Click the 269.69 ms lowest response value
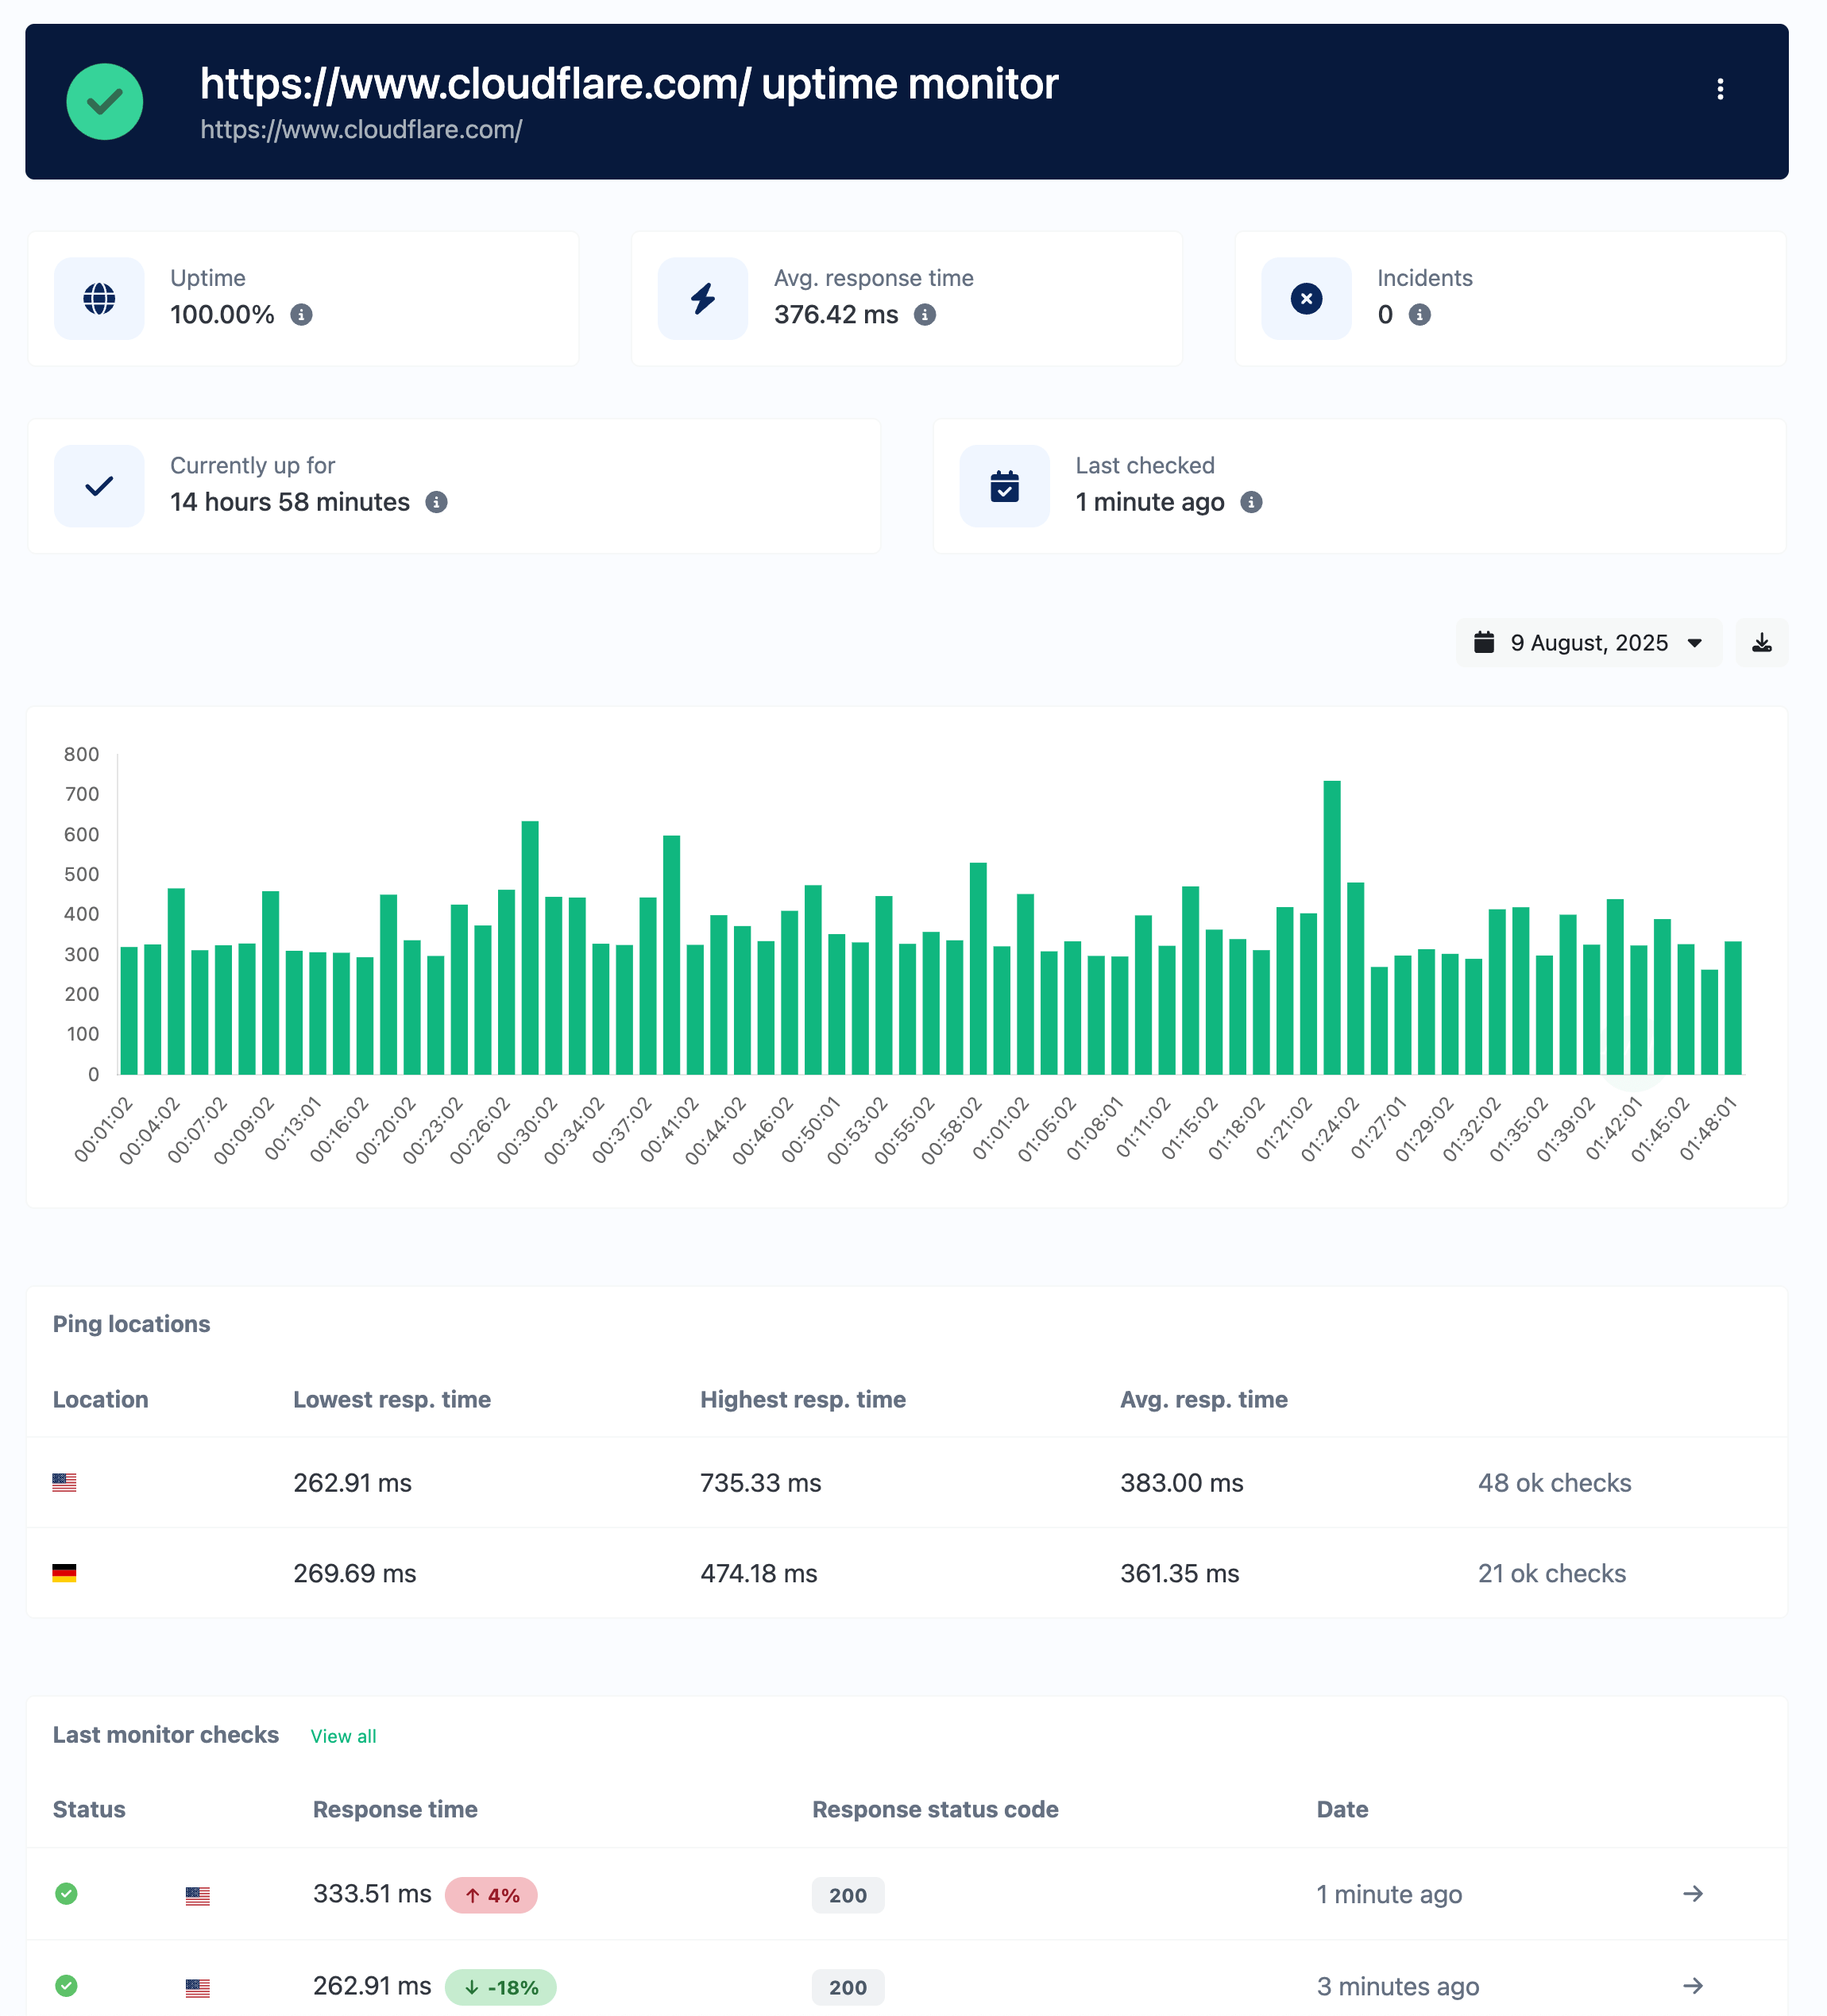1827x2016 pixels. tap(354, 1573)
